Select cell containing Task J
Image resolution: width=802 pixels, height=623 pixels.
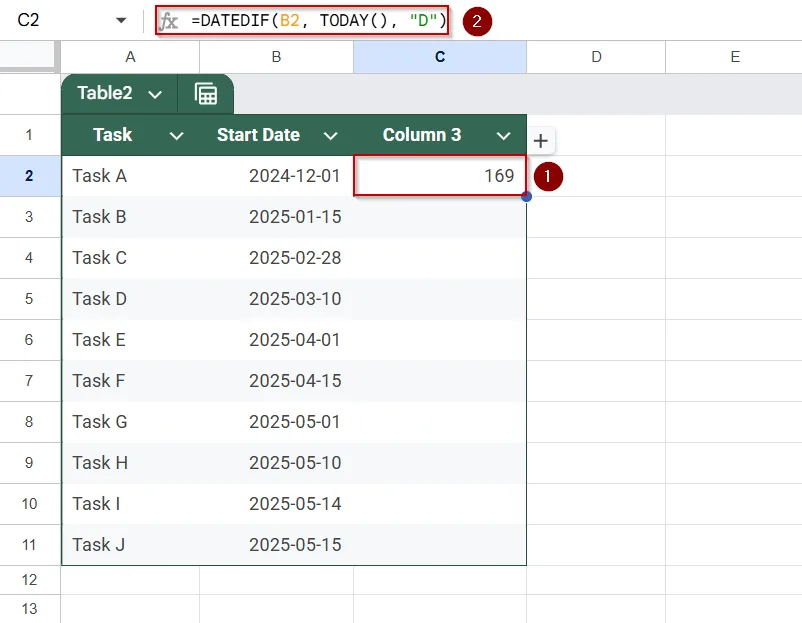130,545
